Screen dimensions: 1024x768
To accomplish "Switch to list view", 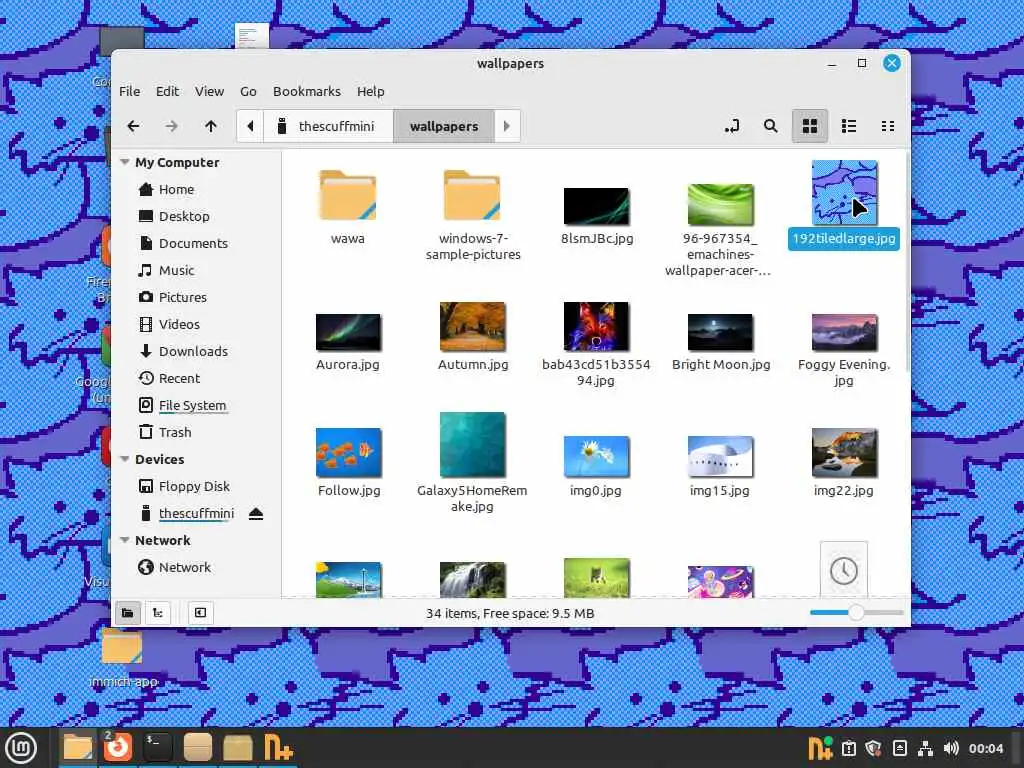I will pyautogui.click(x=849, y=126).
